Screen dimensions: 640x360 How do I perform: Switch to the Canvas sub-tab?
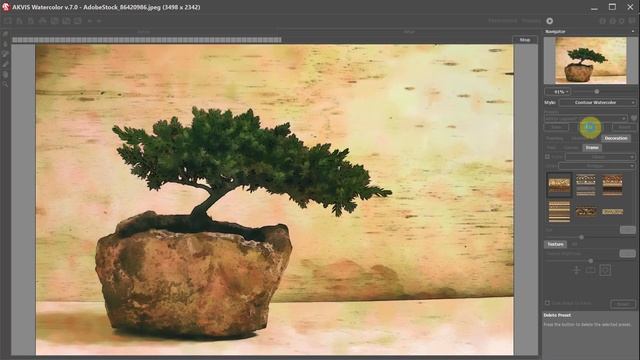[x=571, y=147]
